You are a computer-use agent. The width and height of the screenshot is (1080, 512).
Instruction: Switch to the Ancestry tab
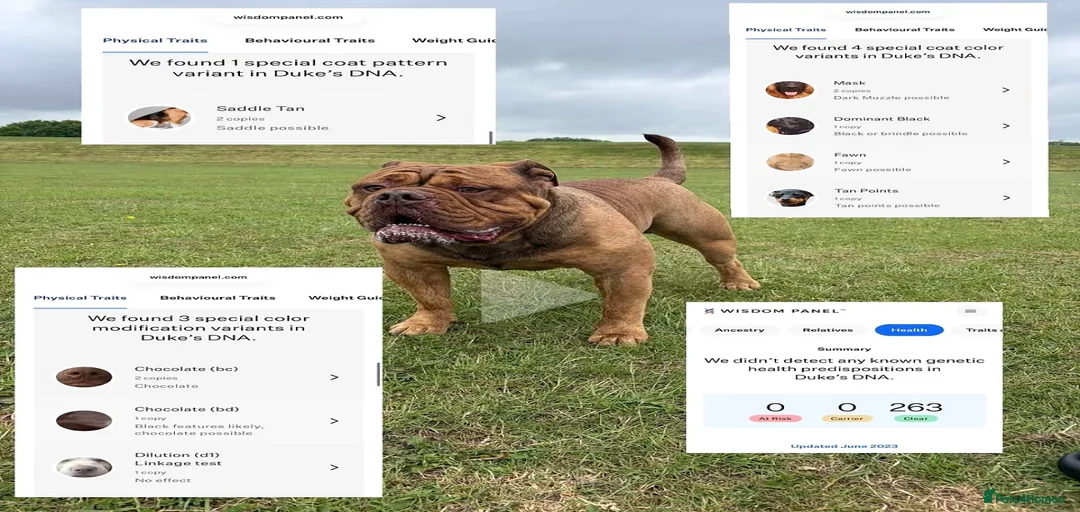tap(740, 330)
